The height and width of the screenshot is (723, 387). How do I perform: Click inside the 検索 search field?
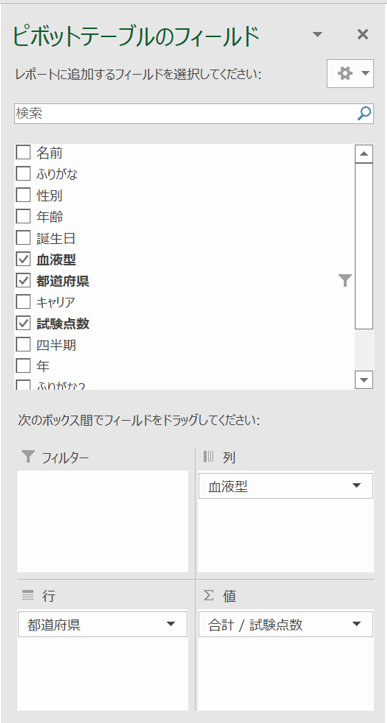click(x=185, y=113)
